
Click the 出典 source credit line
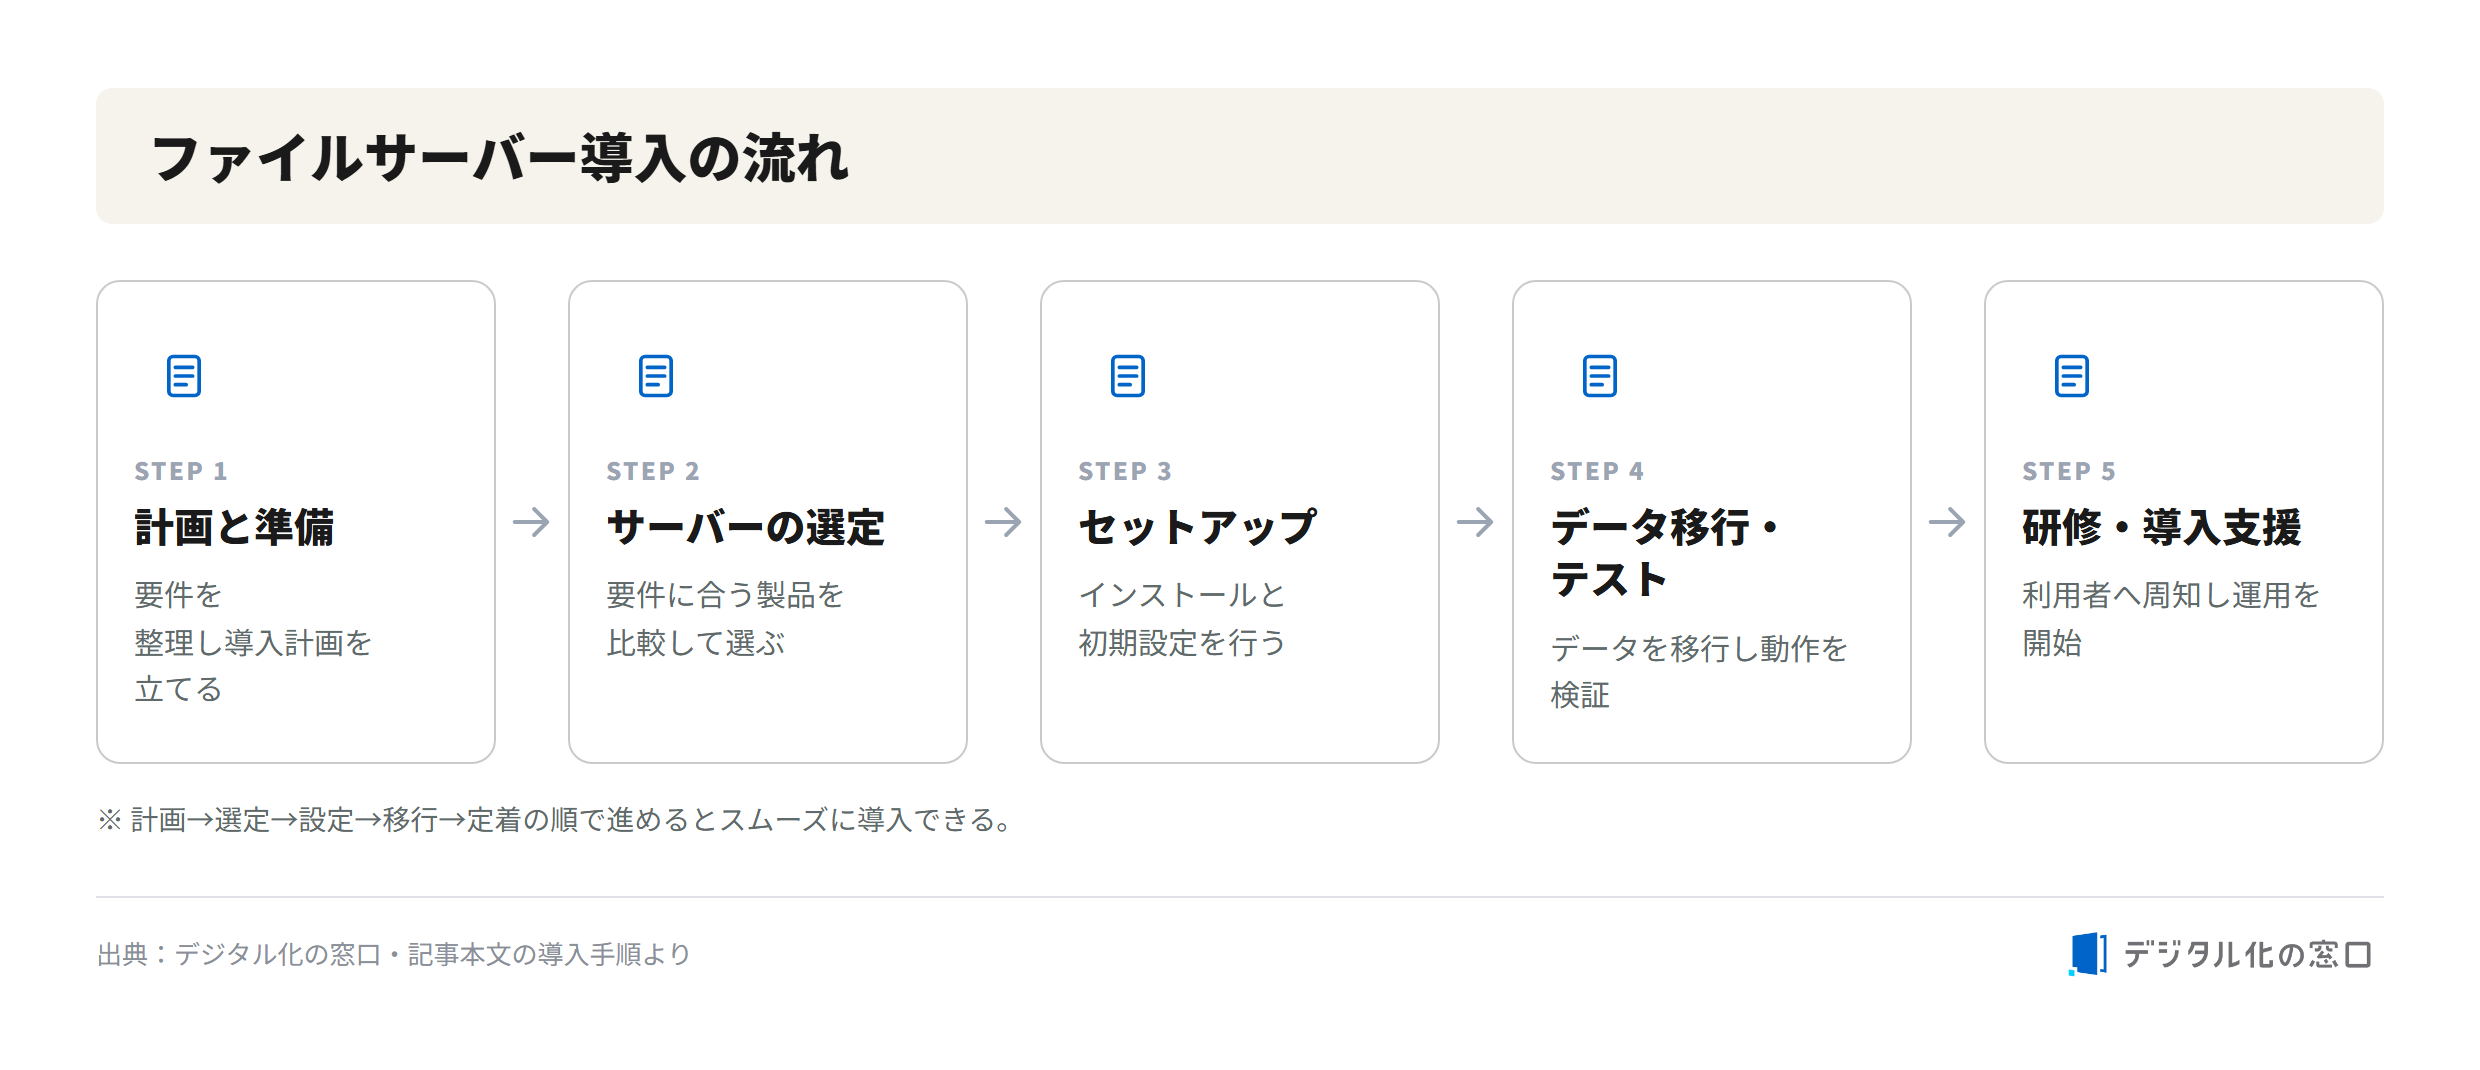pyautogui.click(x=394, y=954)
